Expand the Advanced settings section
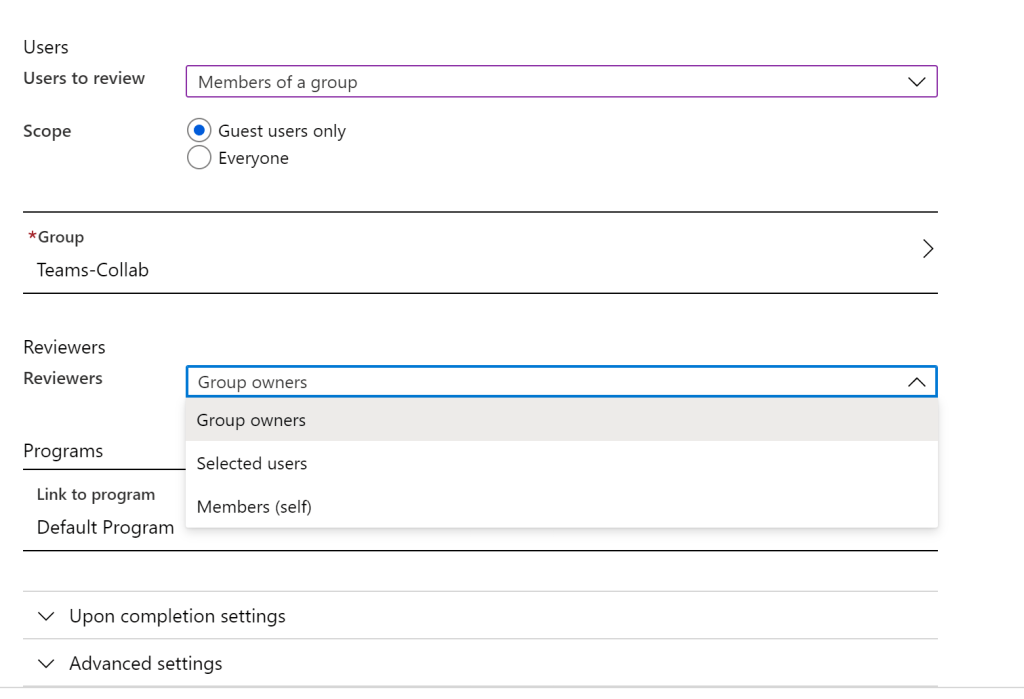Image resolution: width=1024 pixels, height=699 pixels. (x=146, y=664)
